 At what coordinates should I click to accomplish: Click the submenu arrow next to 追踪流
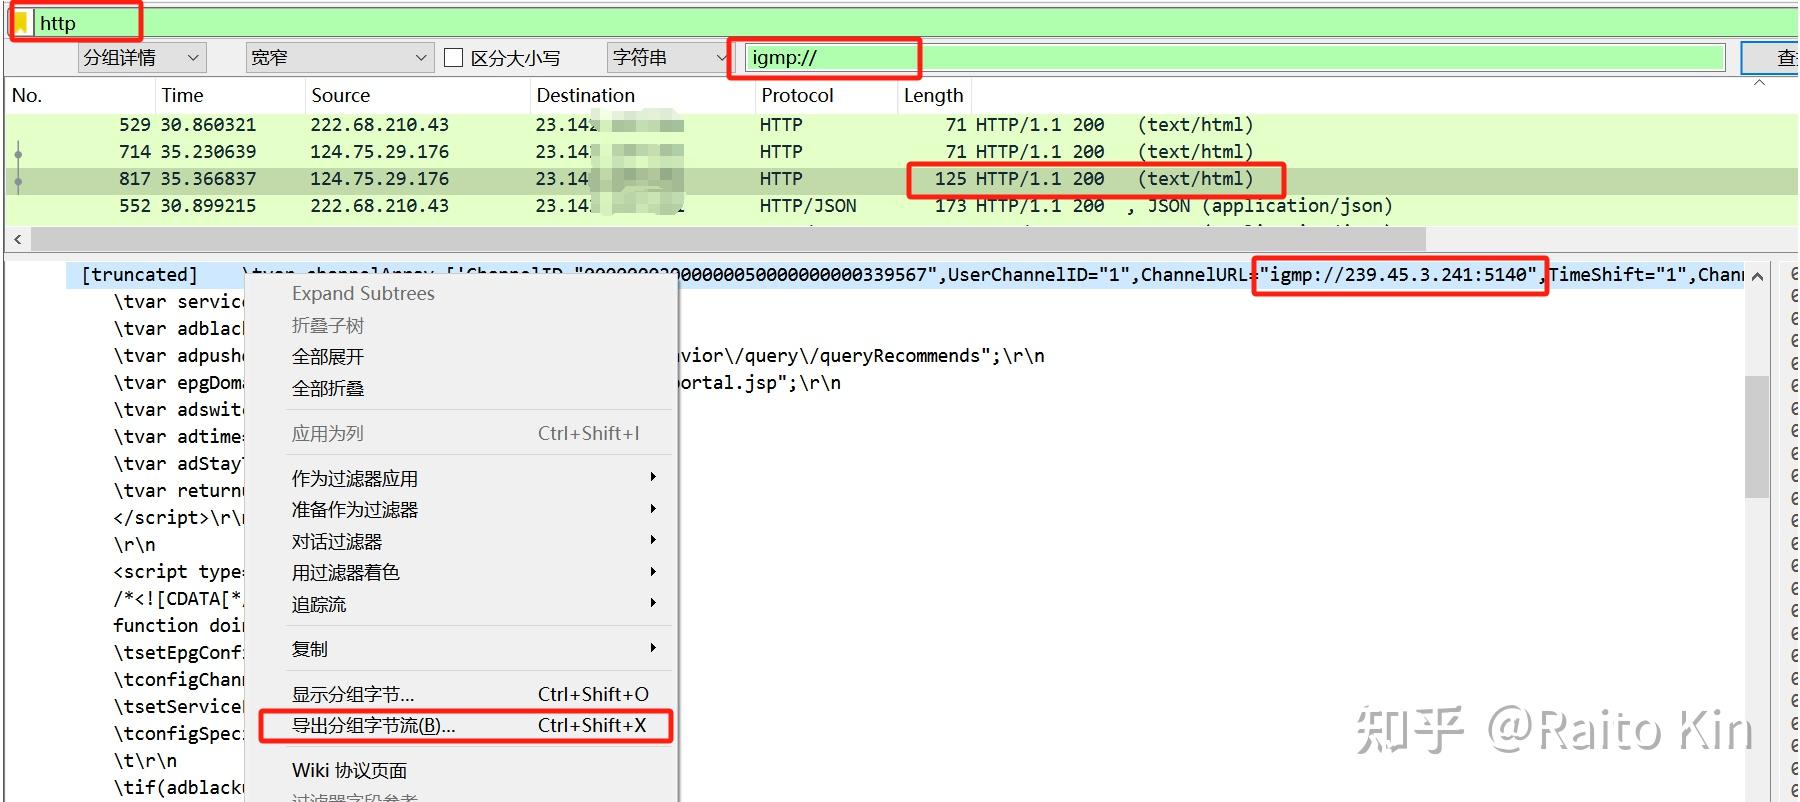[653, 603]
